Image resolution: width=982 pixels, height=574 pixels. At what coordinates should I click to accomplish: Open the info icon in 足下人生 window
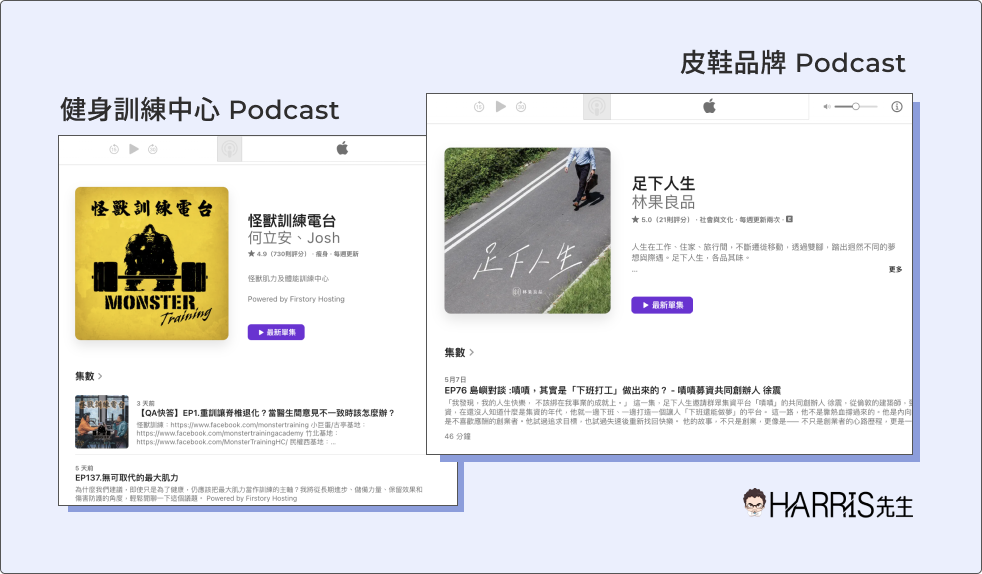[x=897, y=107]
